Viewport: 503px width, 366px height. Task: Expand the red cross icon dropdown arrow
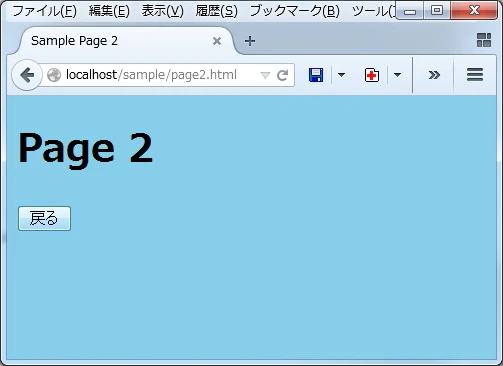pos(397,75)
